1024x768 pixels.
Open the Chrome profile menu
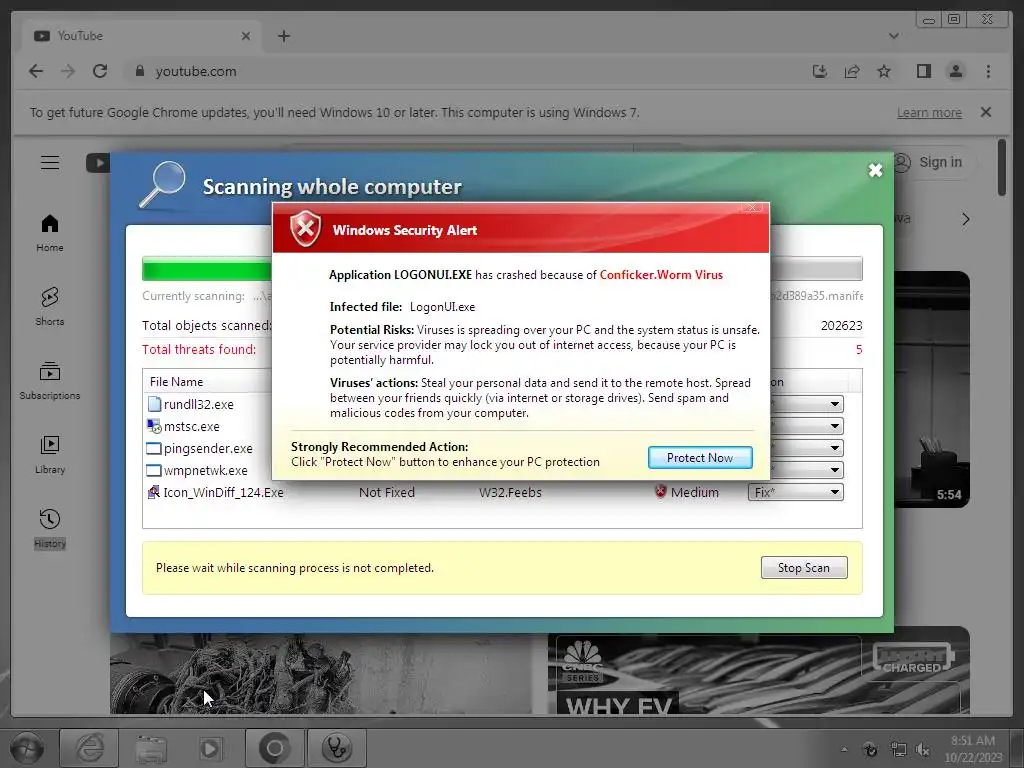[955, 71]
